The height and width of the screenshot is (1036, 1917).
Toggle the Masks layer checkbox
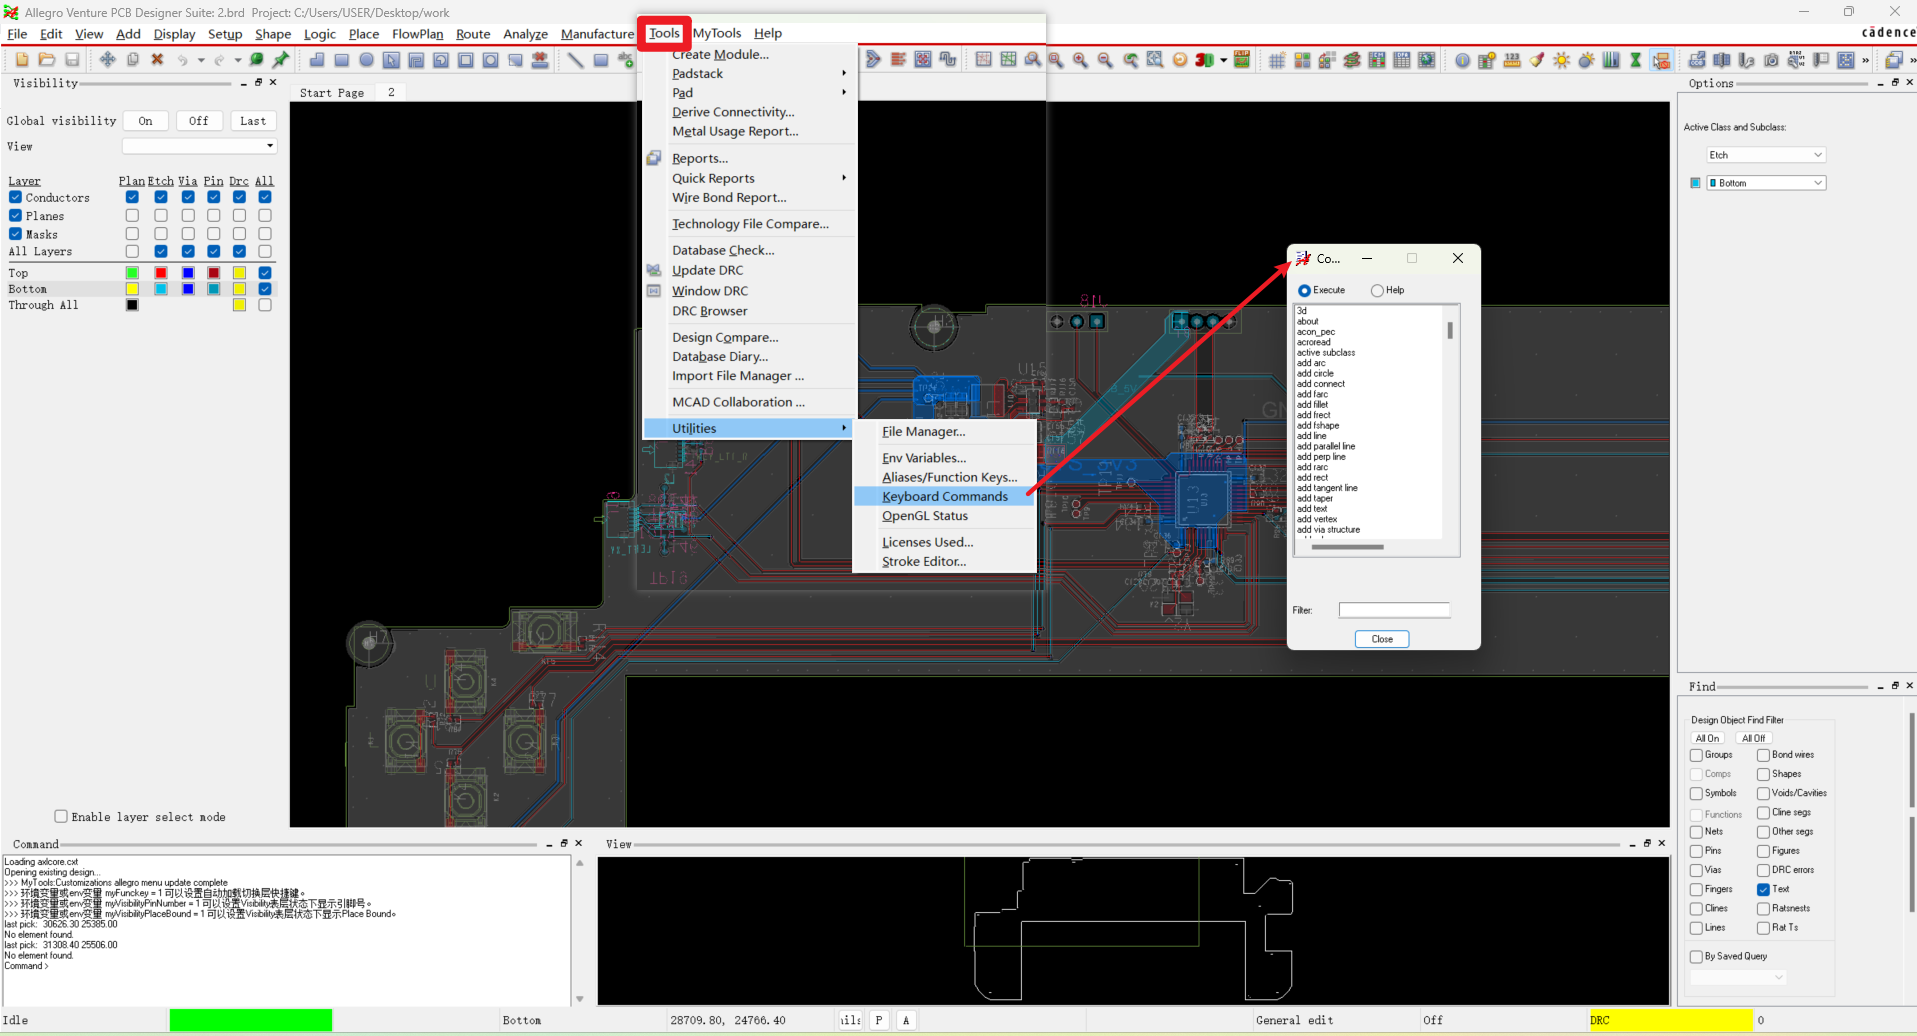click(x=15, y=234)
